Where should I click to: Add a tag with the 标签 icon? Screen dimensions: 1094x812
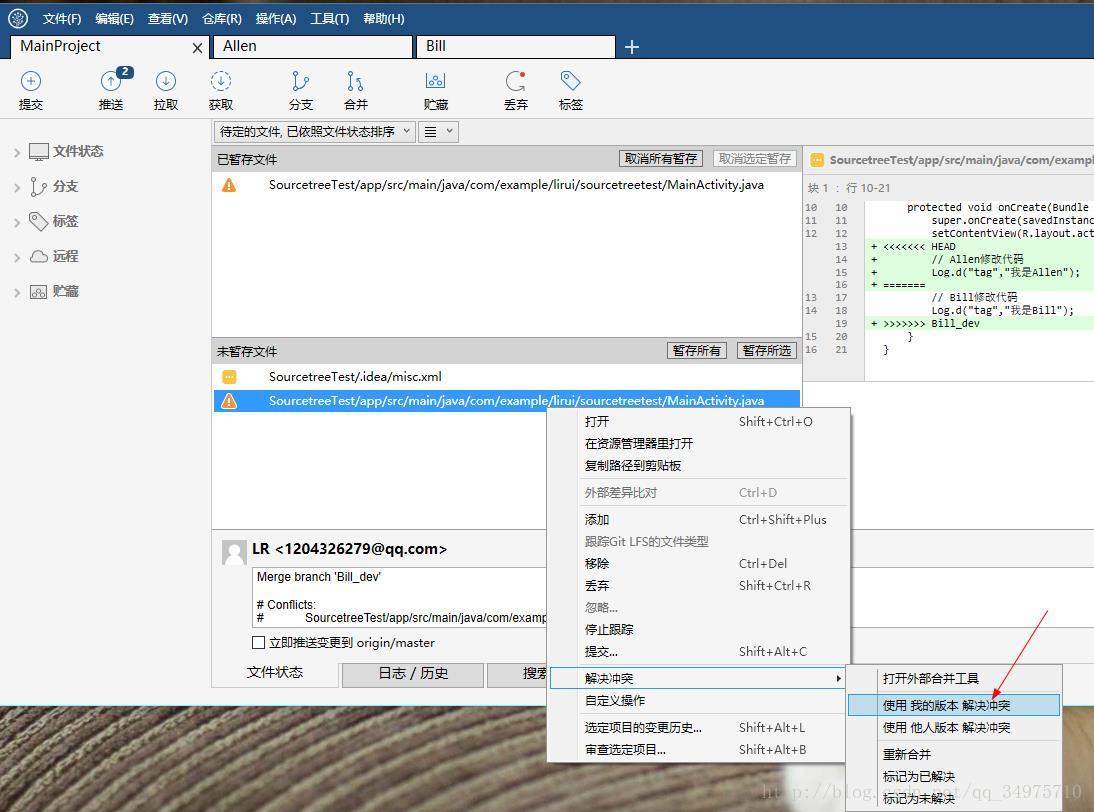coord(570,89)
